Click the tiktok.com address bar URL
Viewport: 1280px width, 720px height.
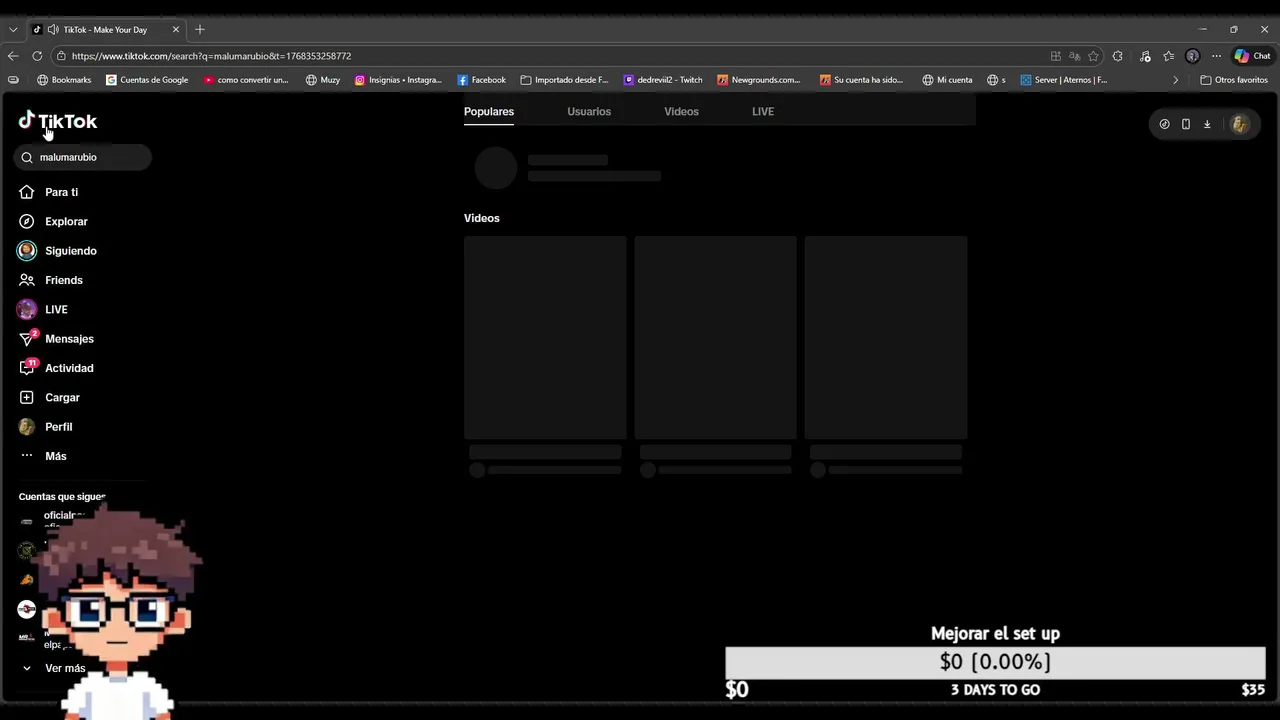[x=211, y=56]
